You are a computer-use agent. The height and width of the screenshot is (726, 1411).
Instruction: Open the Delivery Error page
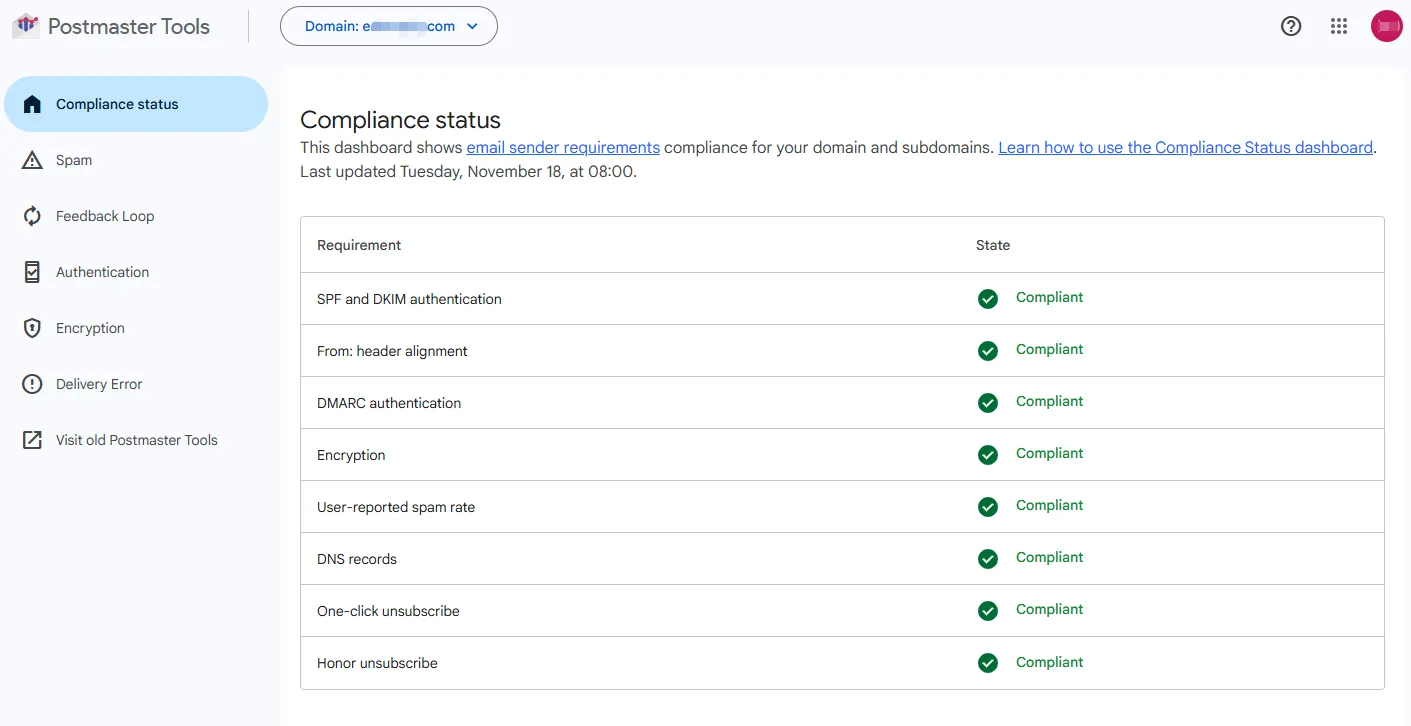[x=99, y=384]
